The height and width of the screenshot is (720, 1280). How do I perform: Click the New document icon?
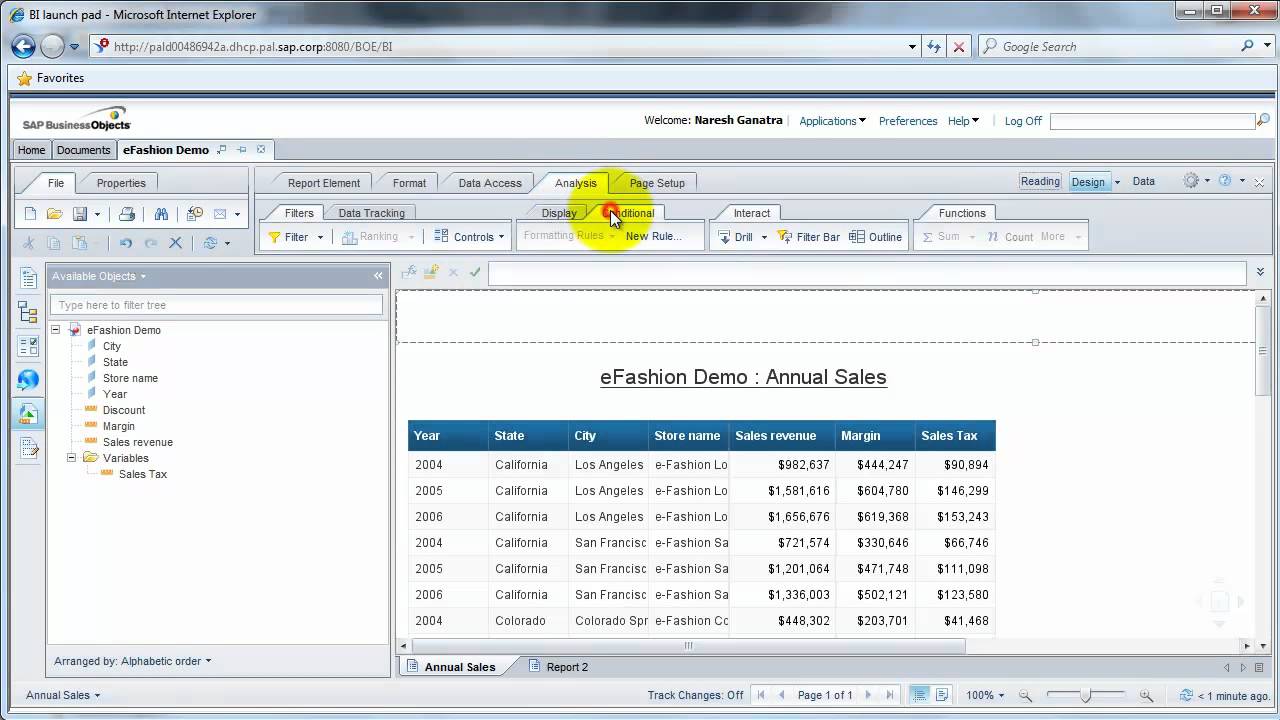[x=30, y=214]
